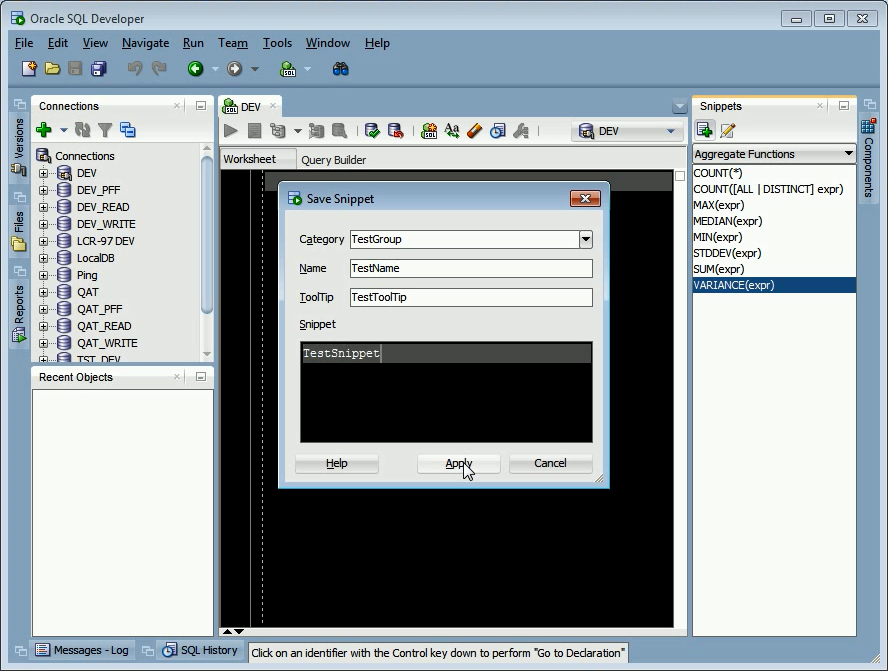Click the binoculars Find DB Object icon
Image resolution: width=888 pixels, height=671 pixels.
tap(340, 69)
